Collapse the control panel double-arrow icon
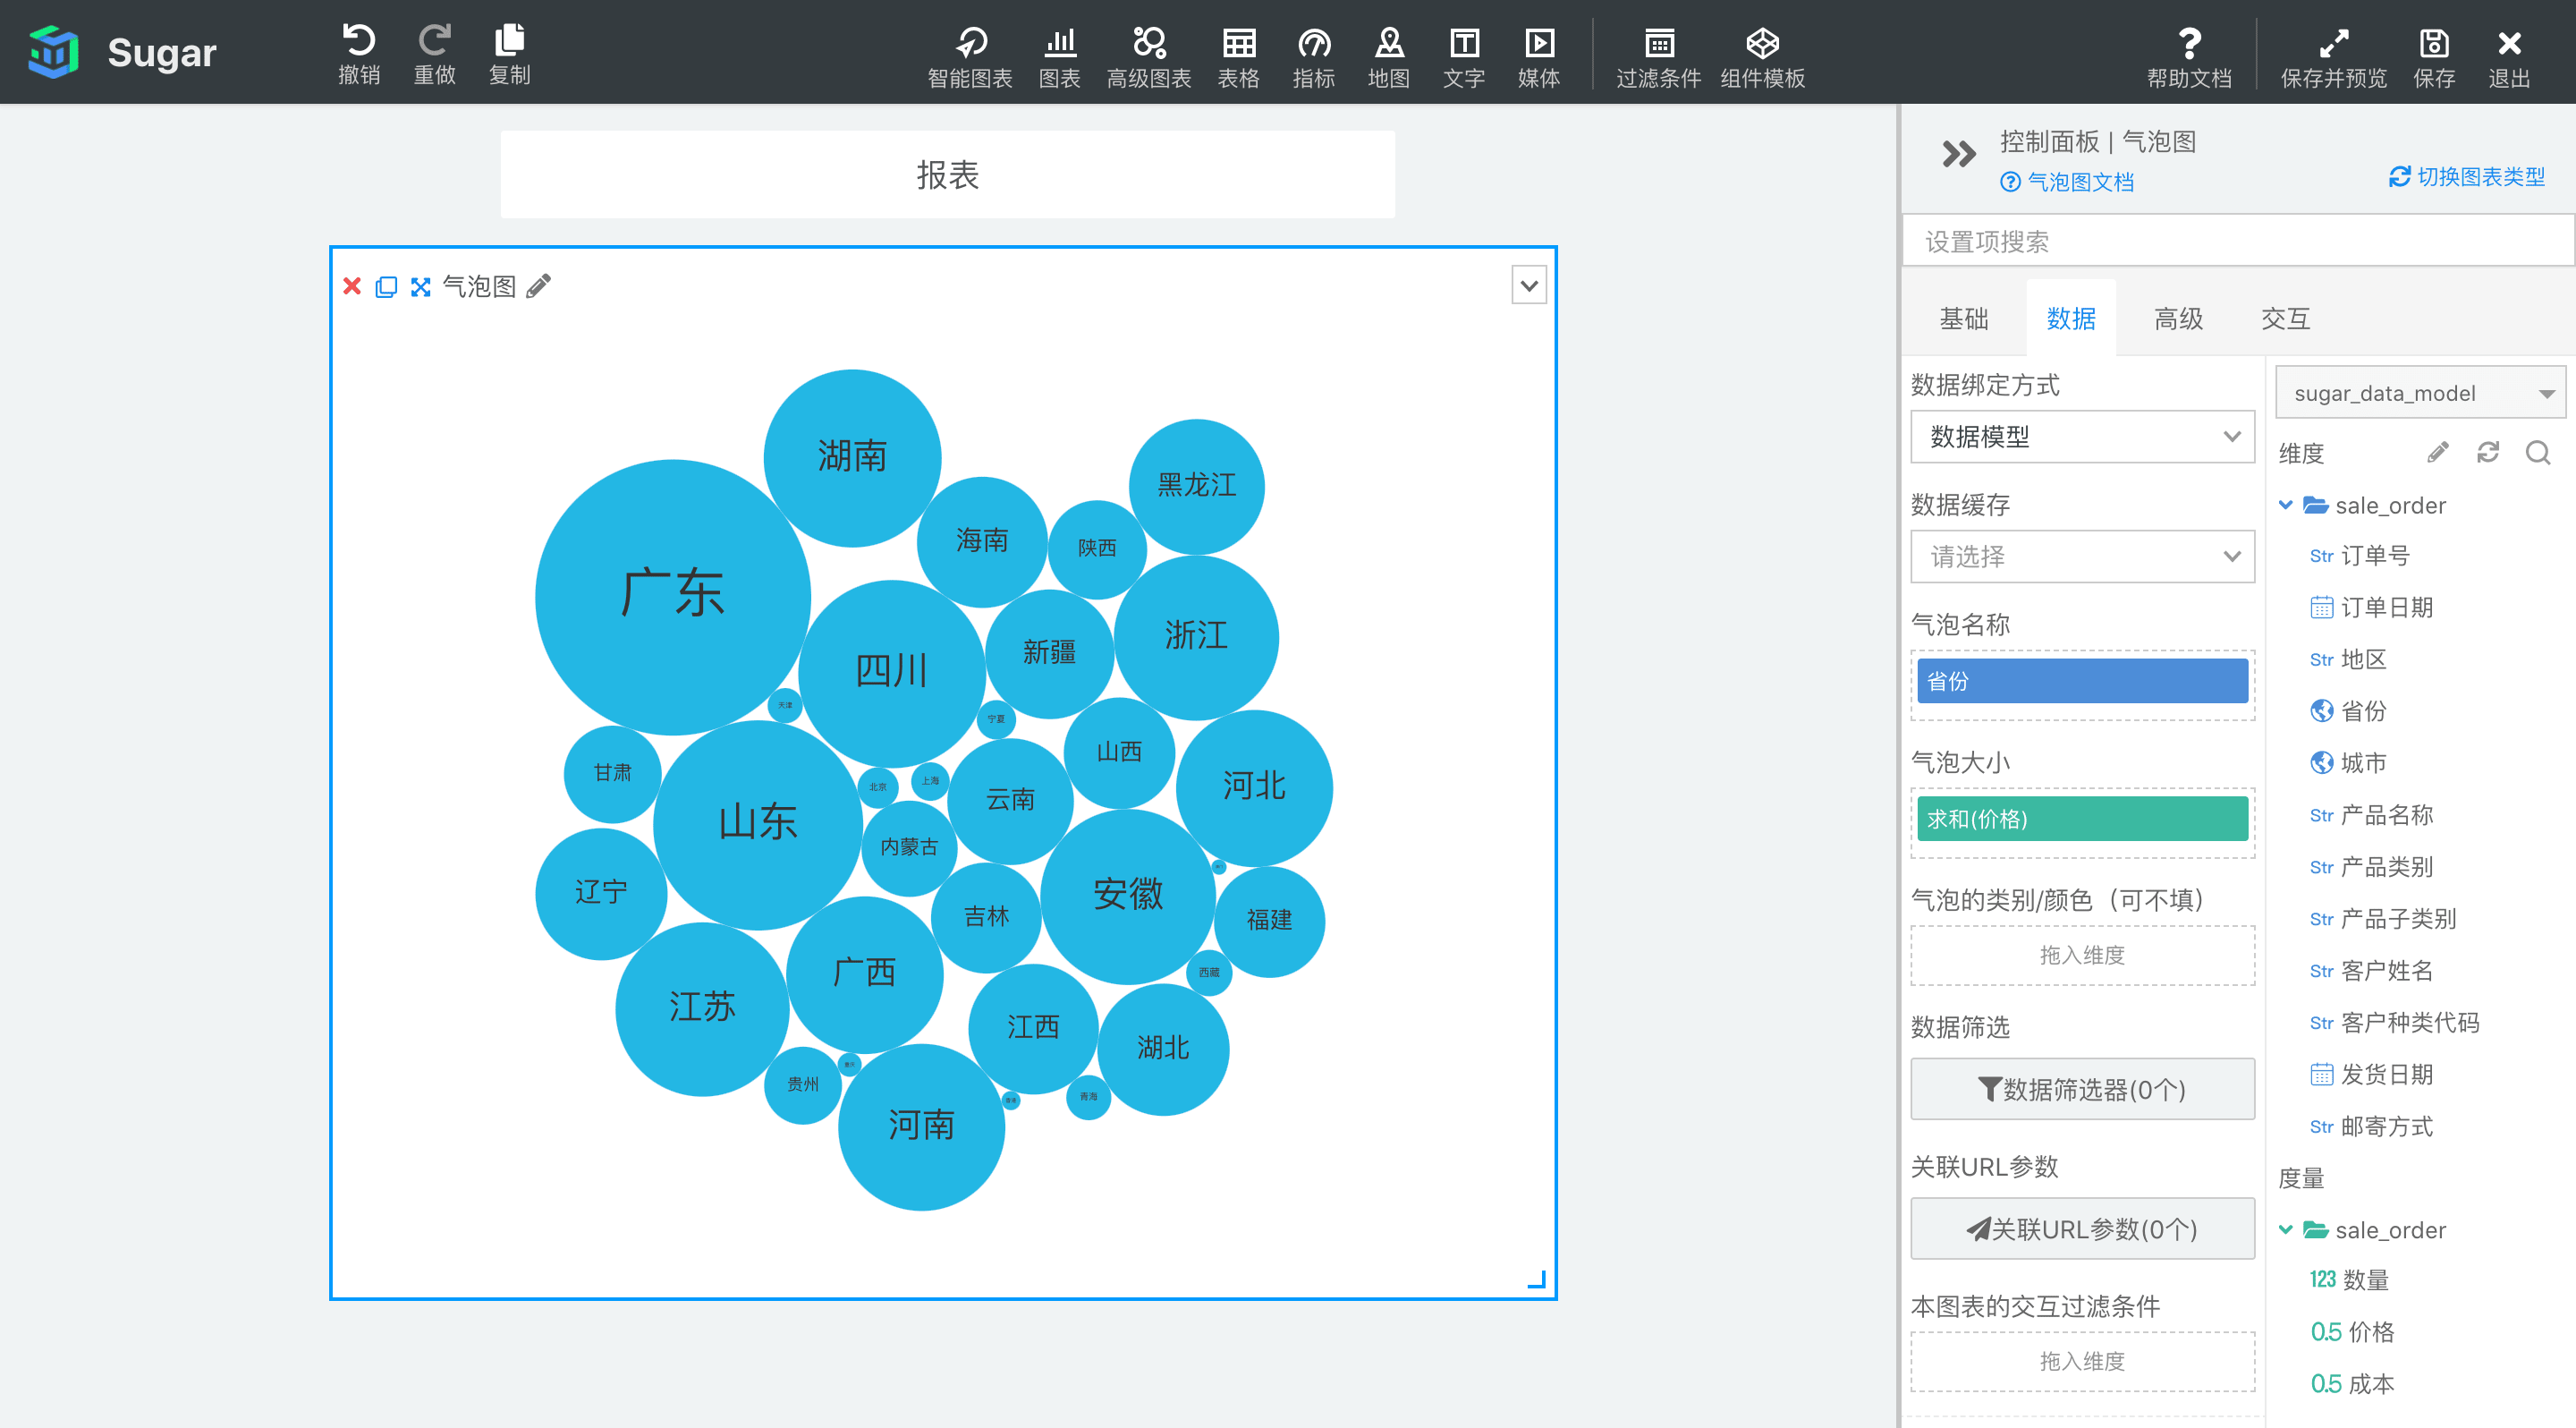This screenshot has height=1428, width=2576. 1958,153
